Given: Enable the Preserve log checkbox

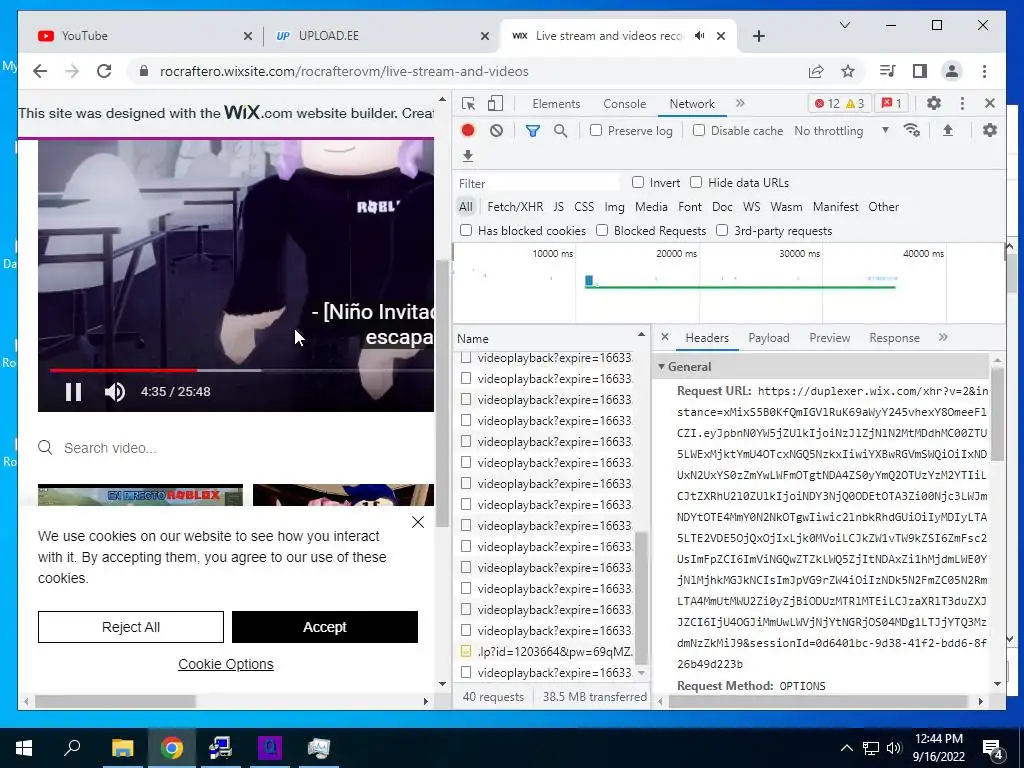Looking at the screenshot, I should pyautogui.click(x=596, y=131).
